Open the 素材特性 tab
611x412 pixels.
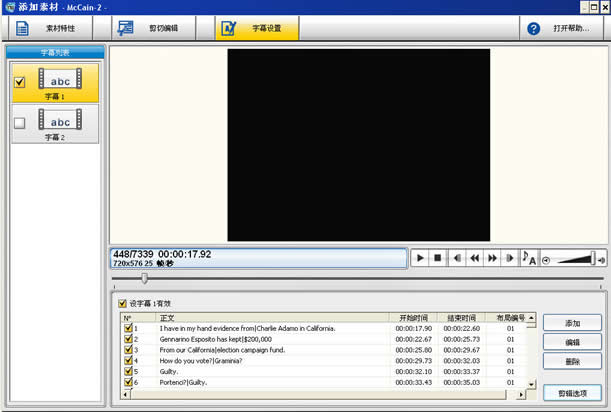tap(50, 28)
